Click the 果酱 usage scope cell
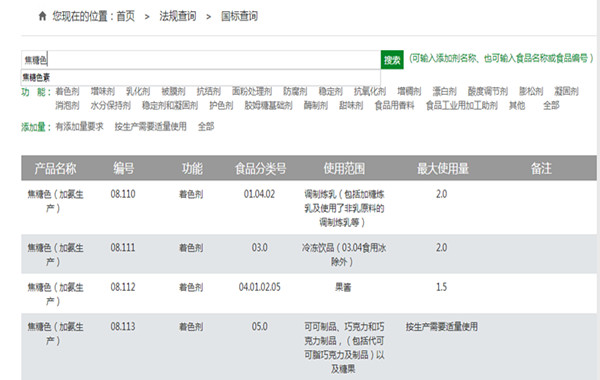This screenshot has height=380, width=600. pos(343,287)
